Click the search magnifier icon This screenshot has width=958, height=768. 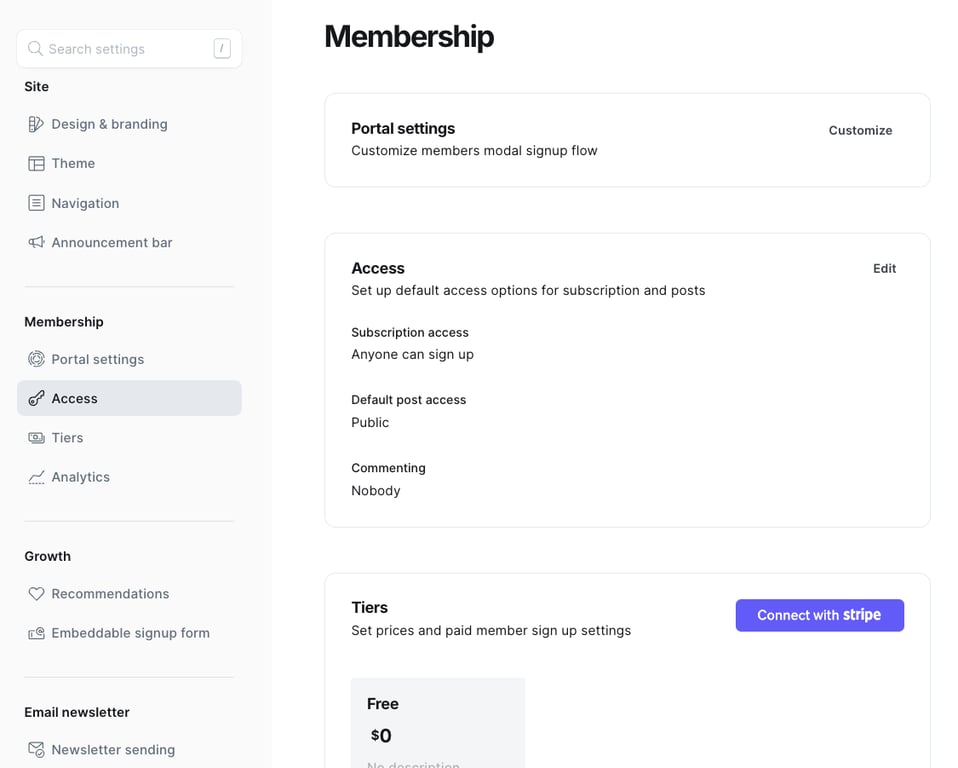[35, 48]
